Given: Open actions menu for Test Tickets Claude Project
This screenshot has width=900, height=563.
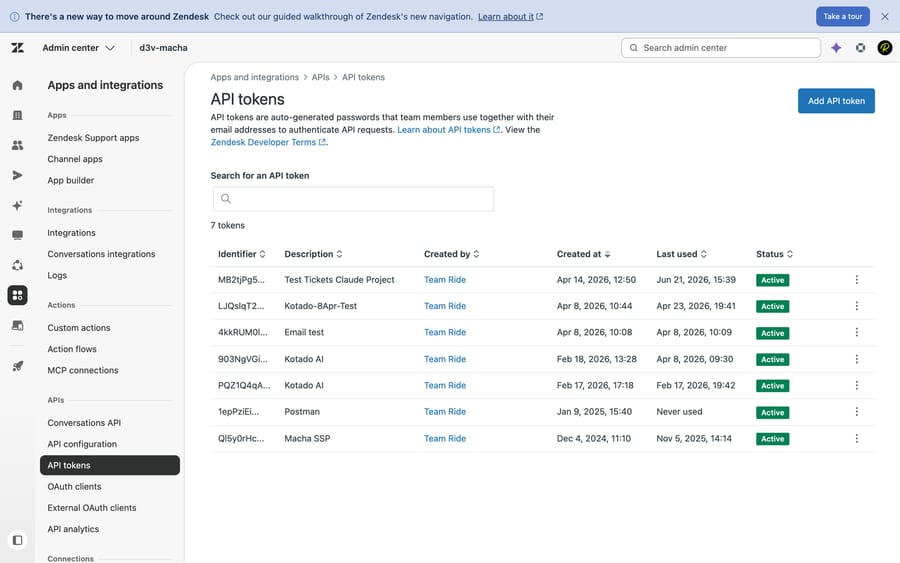Looking at the screenshot, I should (856, 279).
